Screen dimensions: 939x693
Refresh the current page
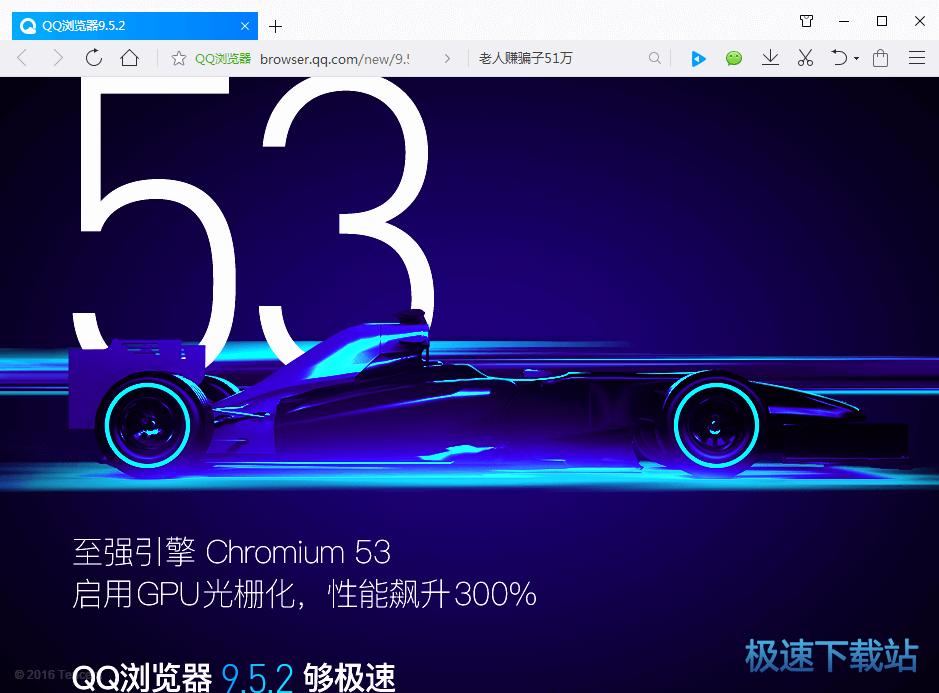point(94,57)
